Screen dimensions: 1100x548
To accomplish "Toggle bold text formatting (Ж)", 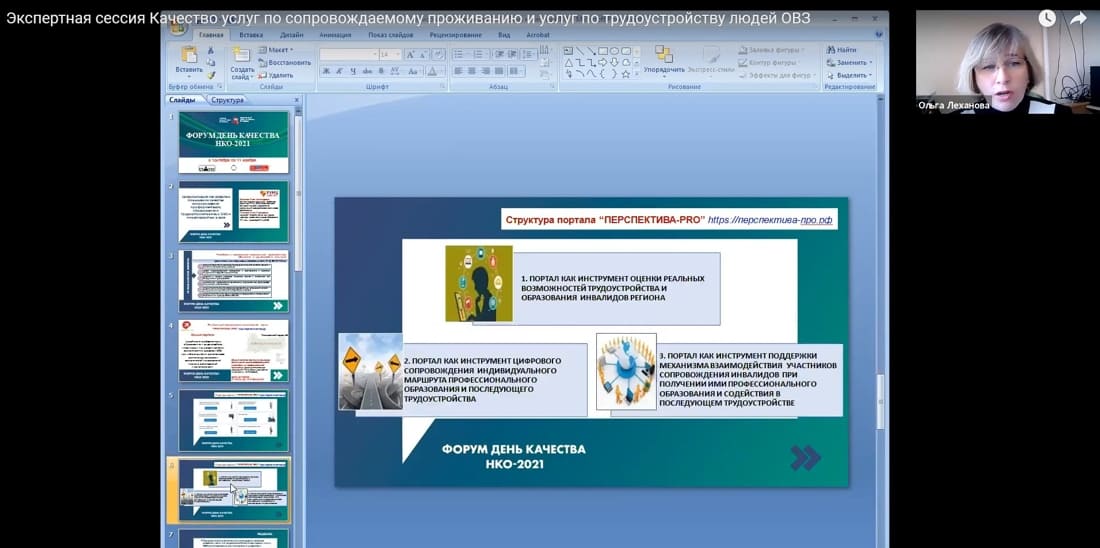I will click(x=326, y=71).
